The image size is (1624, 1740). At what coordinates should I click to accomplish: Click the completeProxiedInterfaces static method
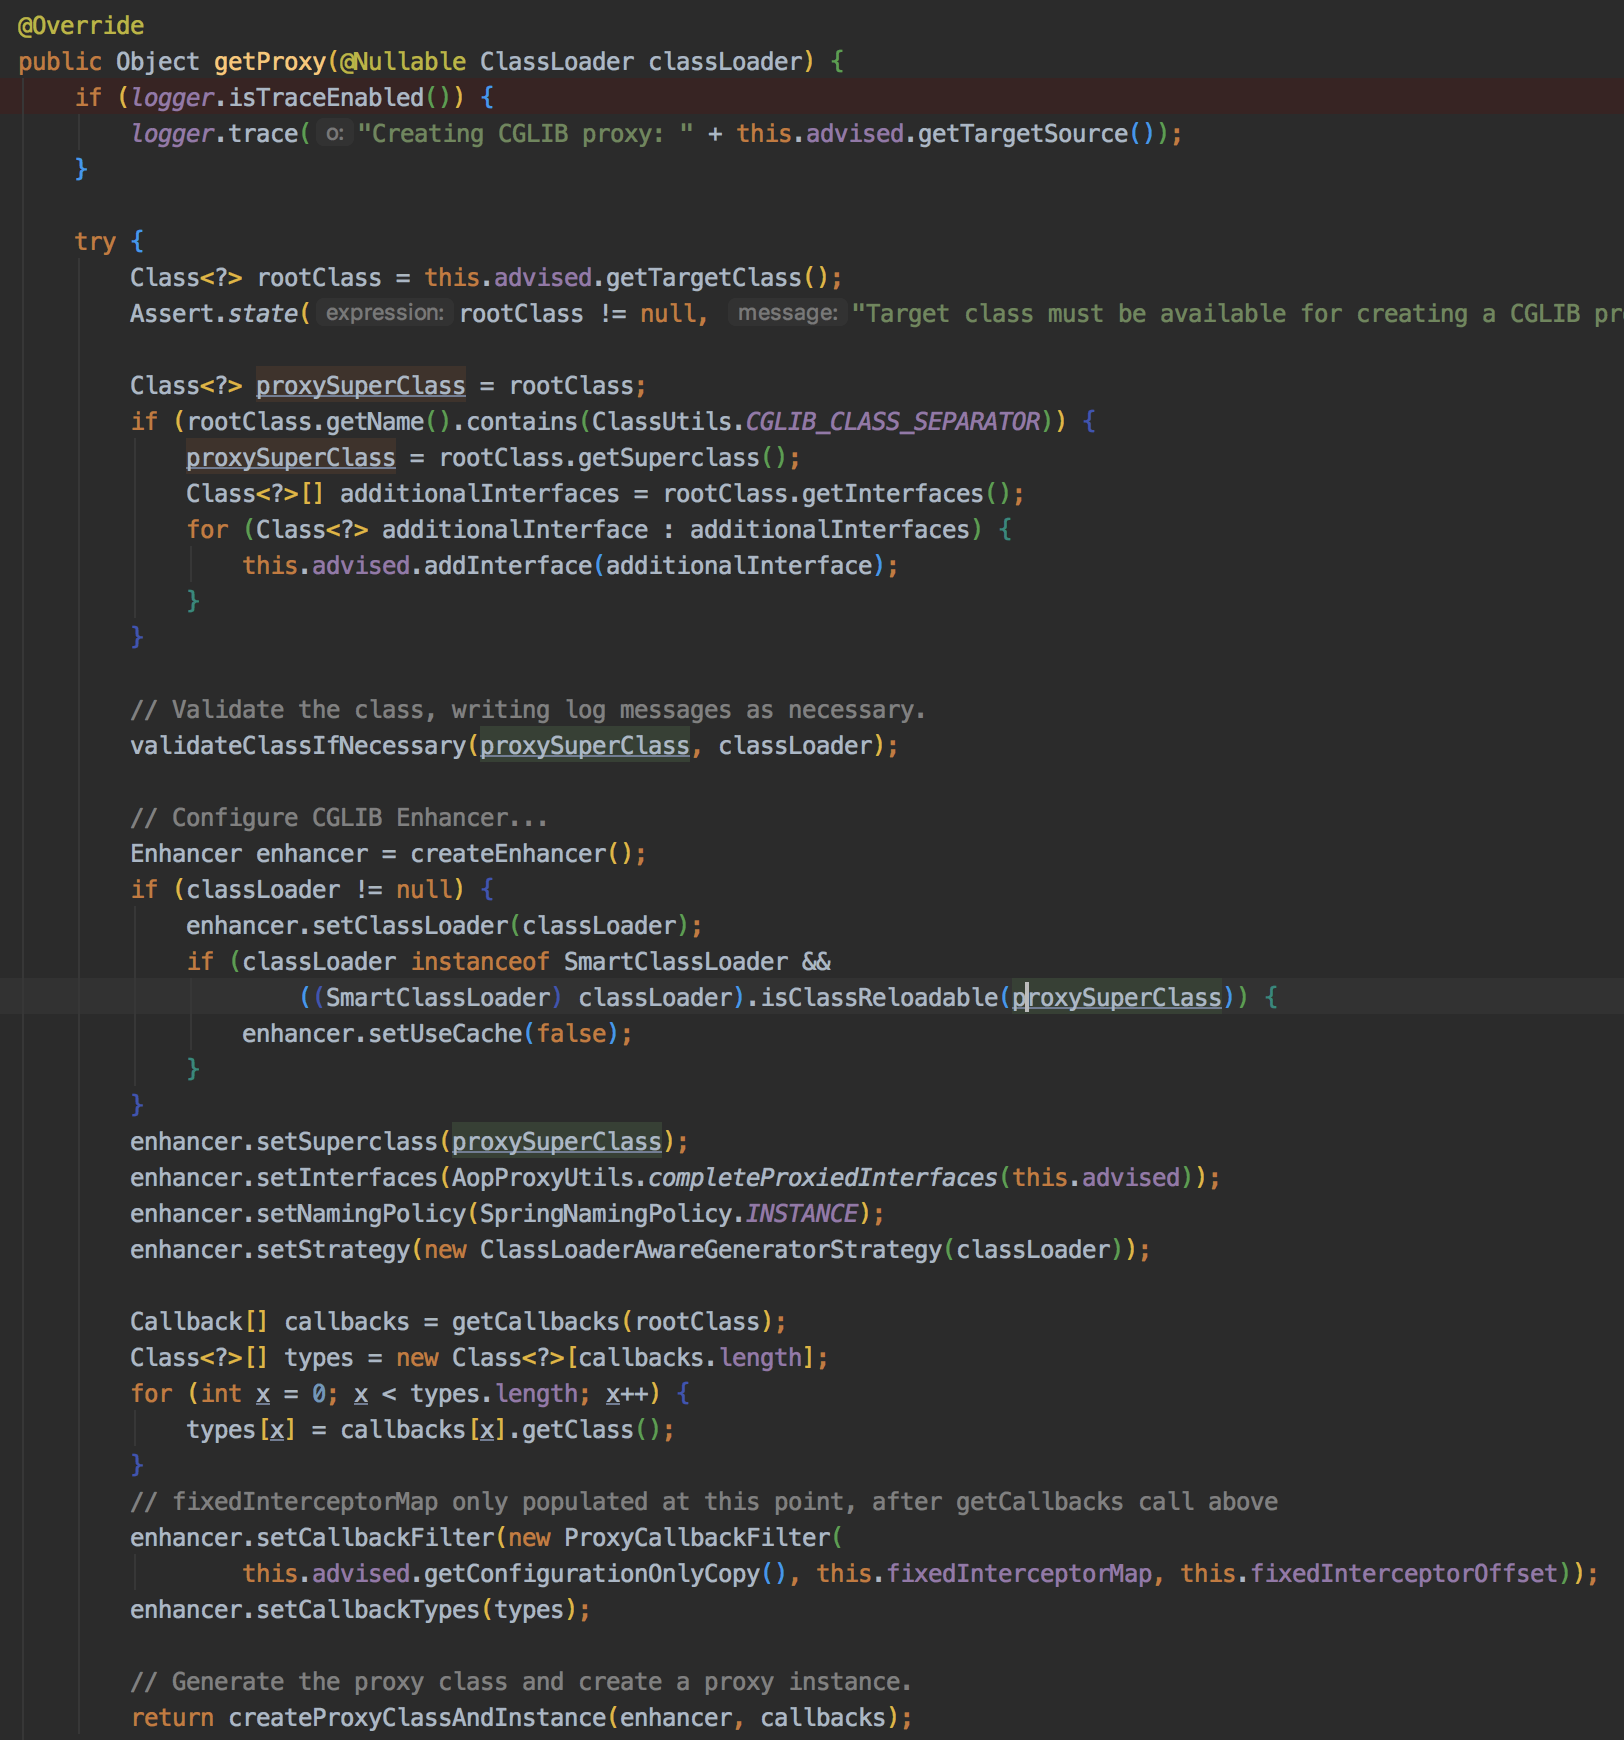pos(823,1177)
